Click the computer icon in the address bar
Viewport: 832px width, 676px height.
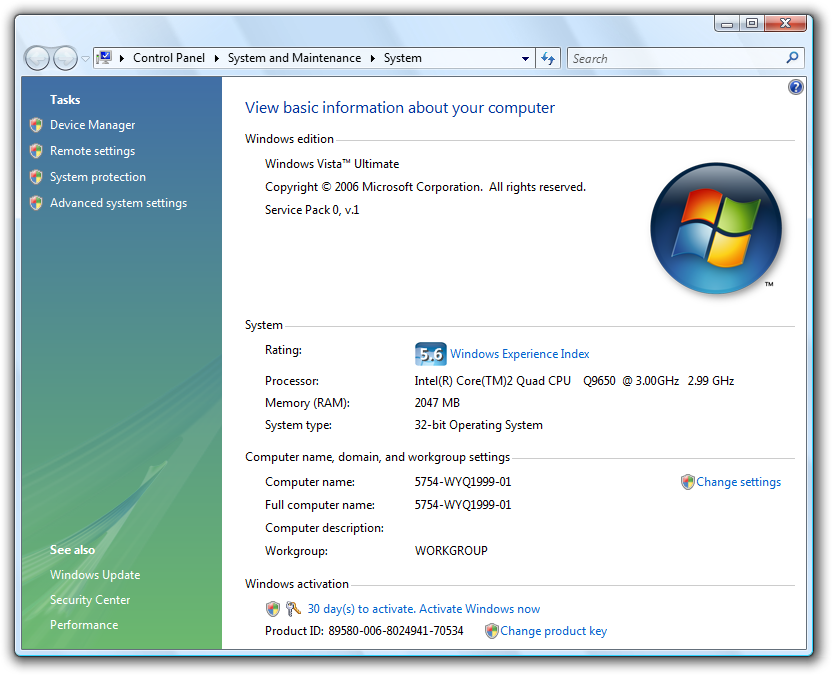pos(104,57)
